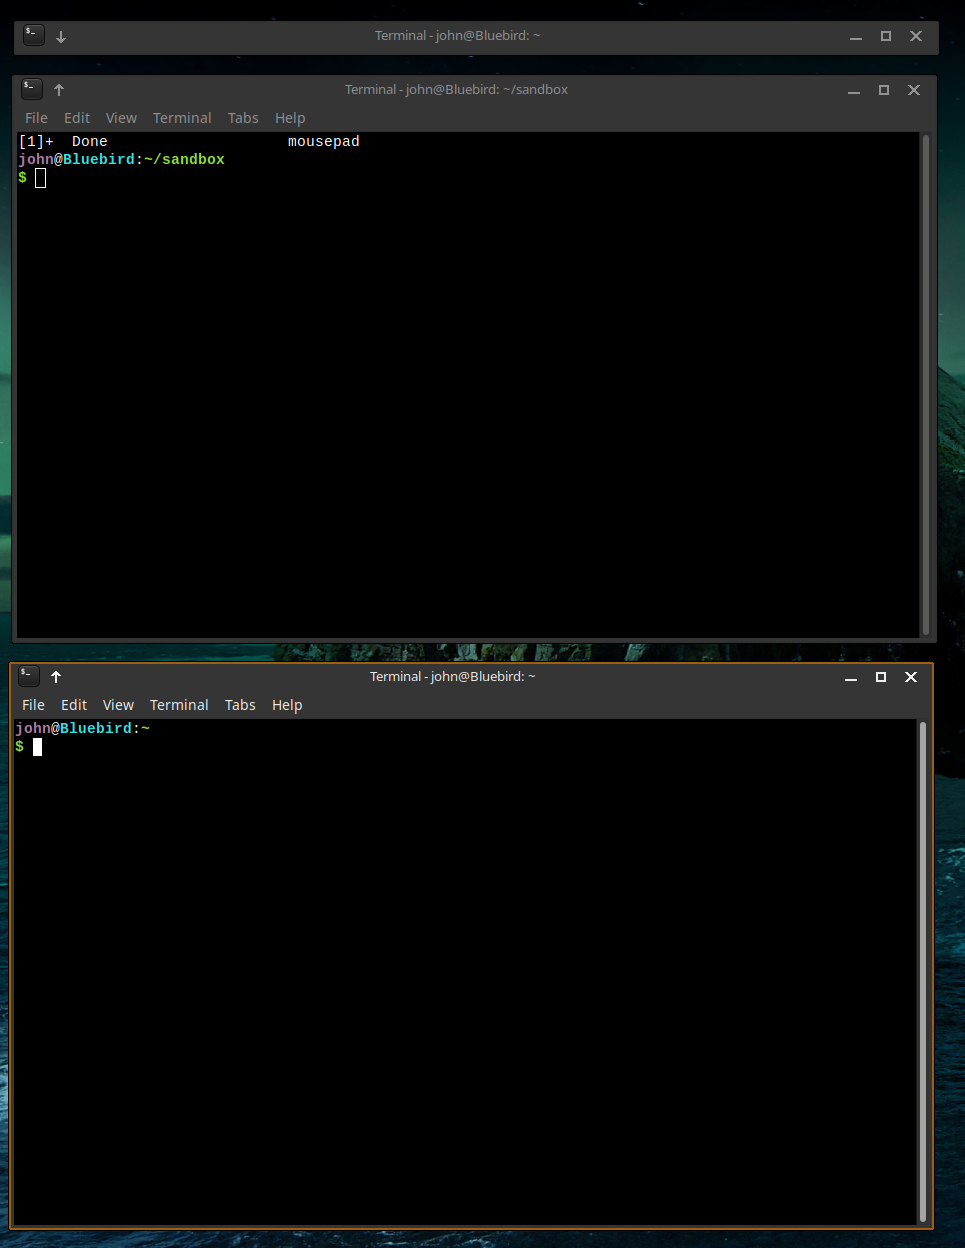
Task: Click the bottom terminal title 'Terminal - john@Bluebird: ~'
Action: [453, 677]
